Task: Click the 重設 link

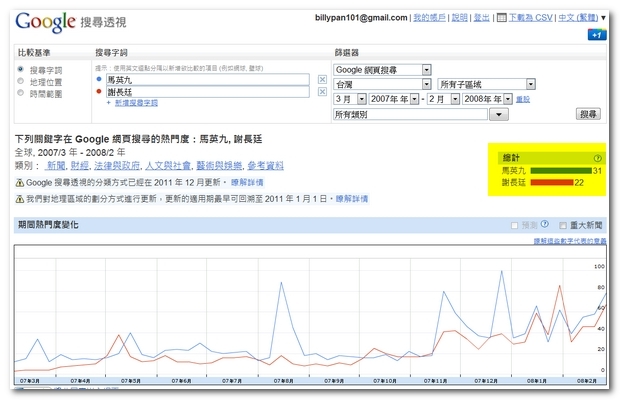Action: [x=523, y=99]
